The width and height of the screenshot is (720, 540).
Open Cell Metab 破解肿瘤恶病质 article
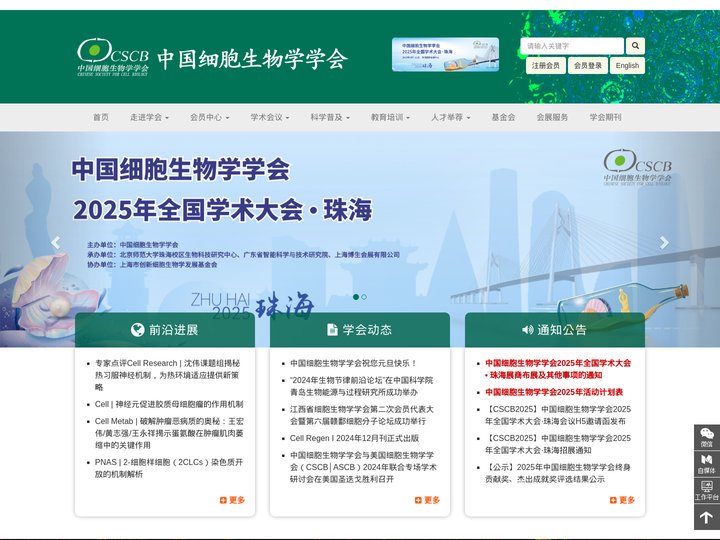coord(169,433)
